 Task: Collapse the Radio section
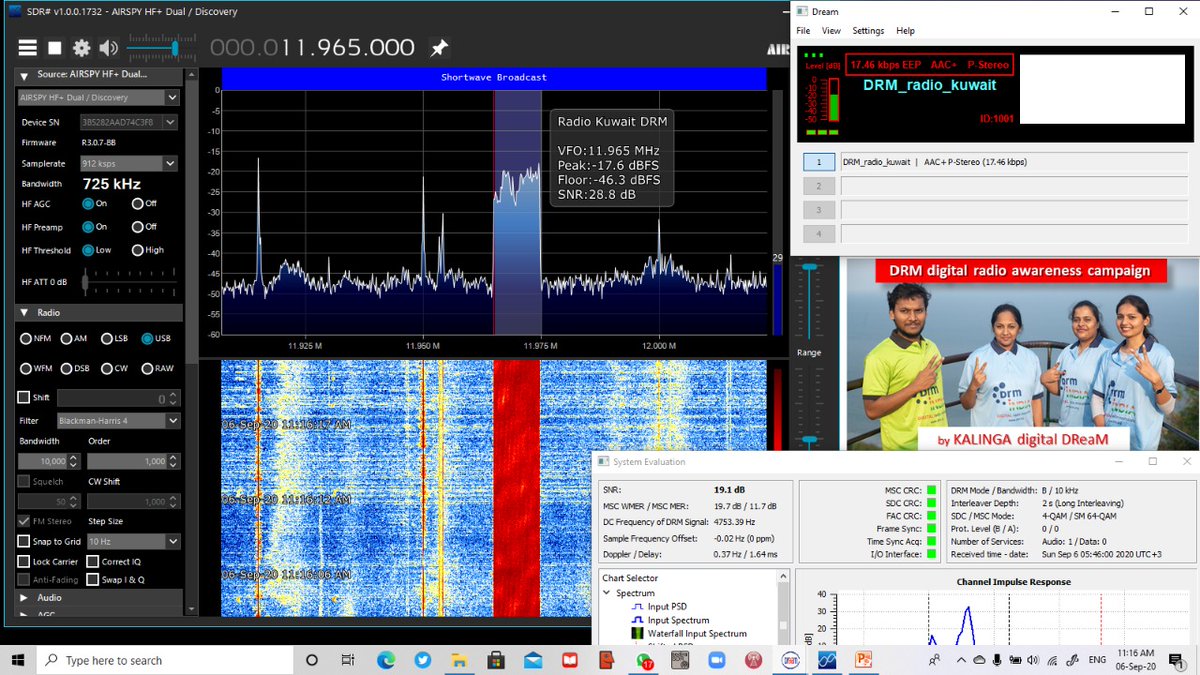[x=25, y=312]
